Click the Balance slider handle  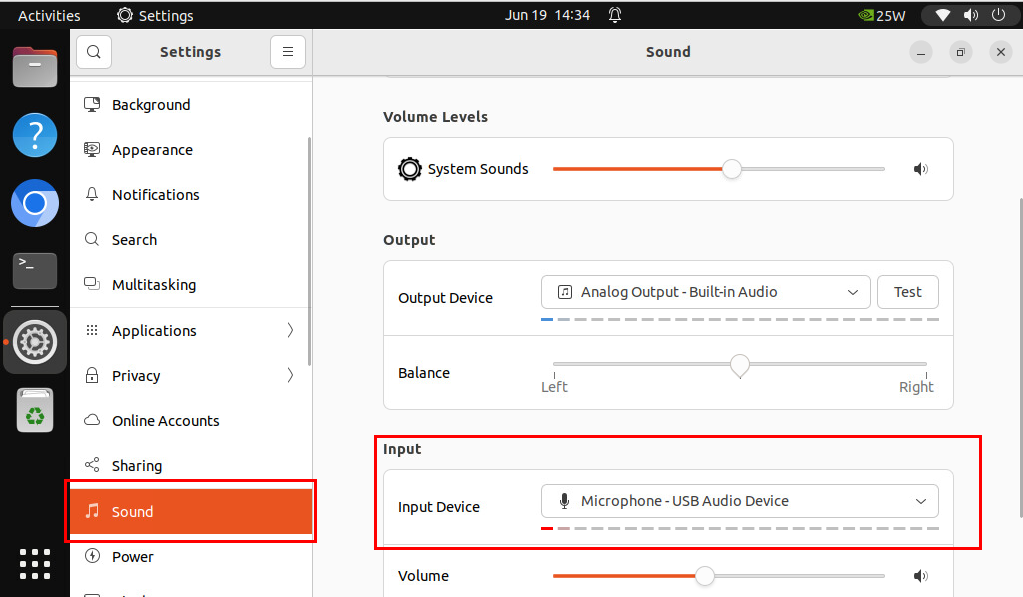coord(740,365)
